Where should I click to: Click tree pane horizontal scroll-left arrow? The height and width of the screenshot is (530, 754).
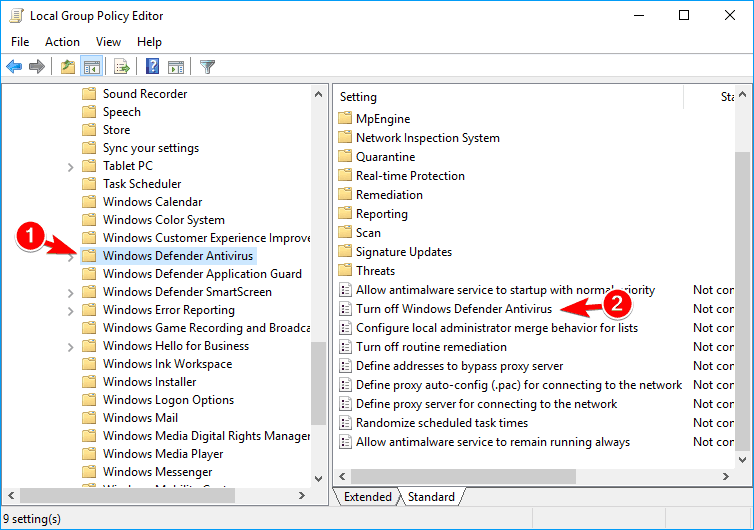click(x=11, y=495)
